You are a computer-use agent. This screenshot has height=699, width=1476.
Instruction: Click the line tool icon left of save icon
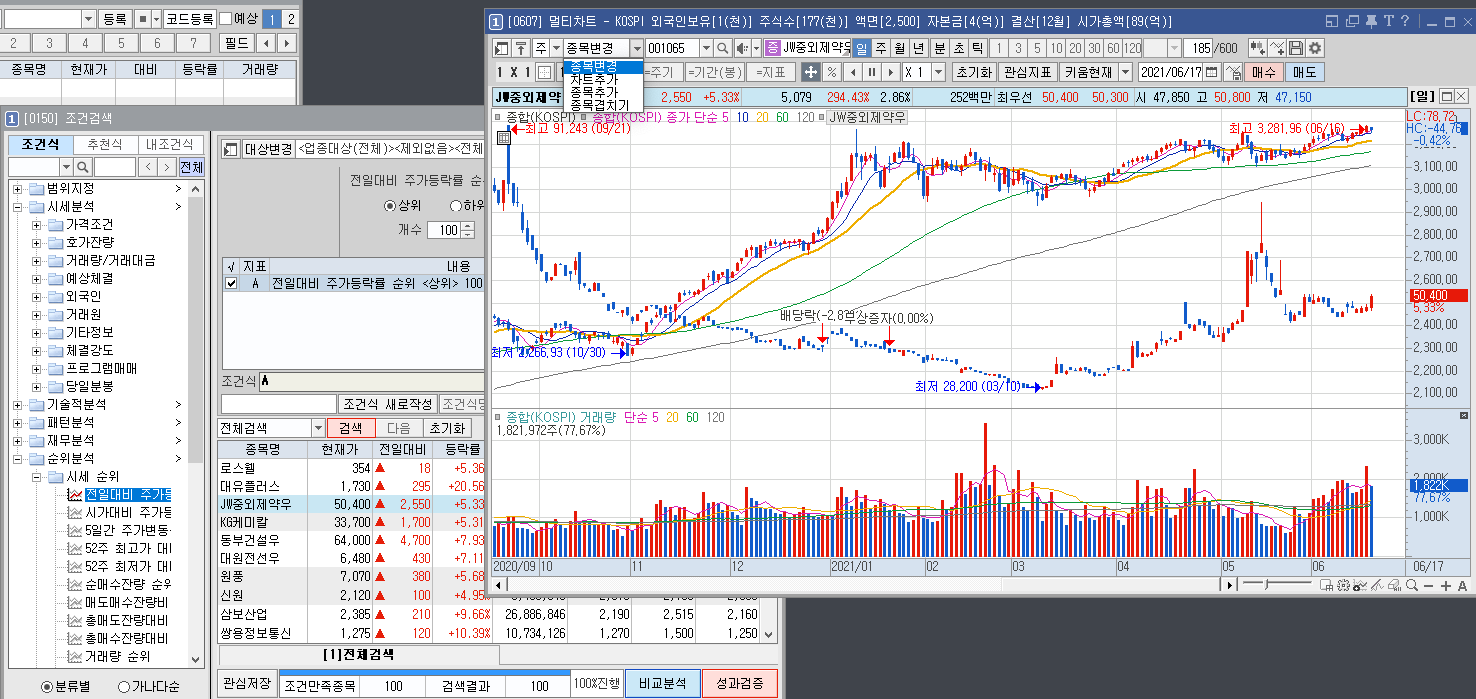(1276, 48)
